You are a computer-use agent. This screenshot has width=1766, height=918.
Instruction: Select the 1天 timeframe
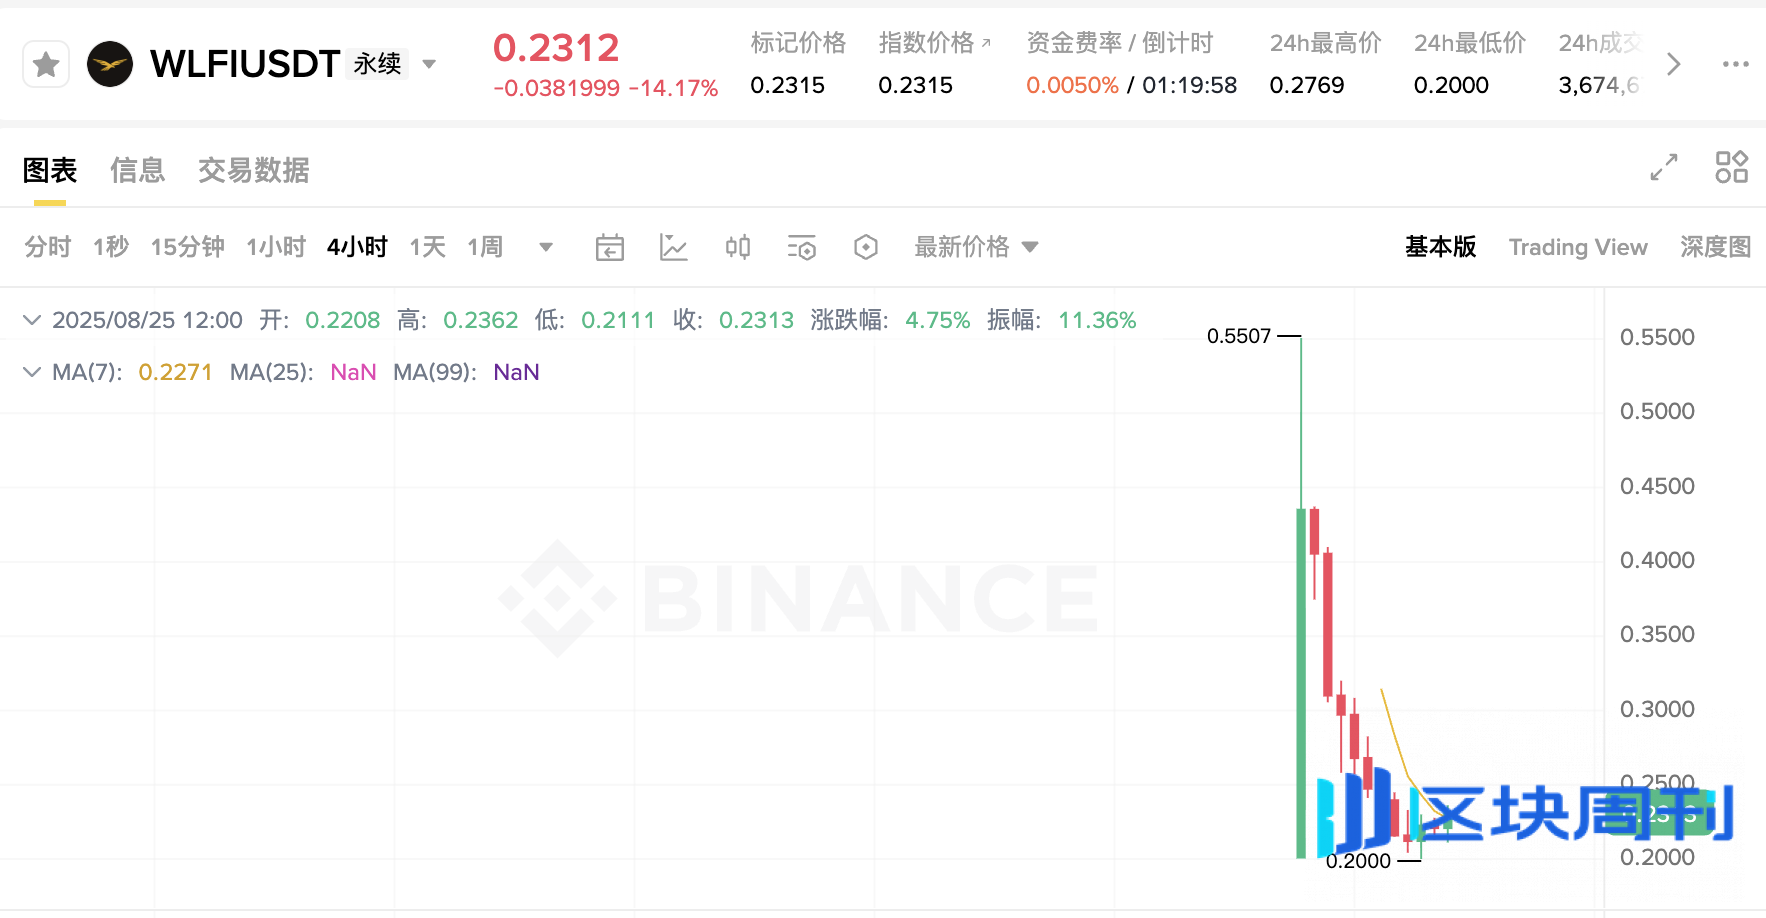(426, 247)
